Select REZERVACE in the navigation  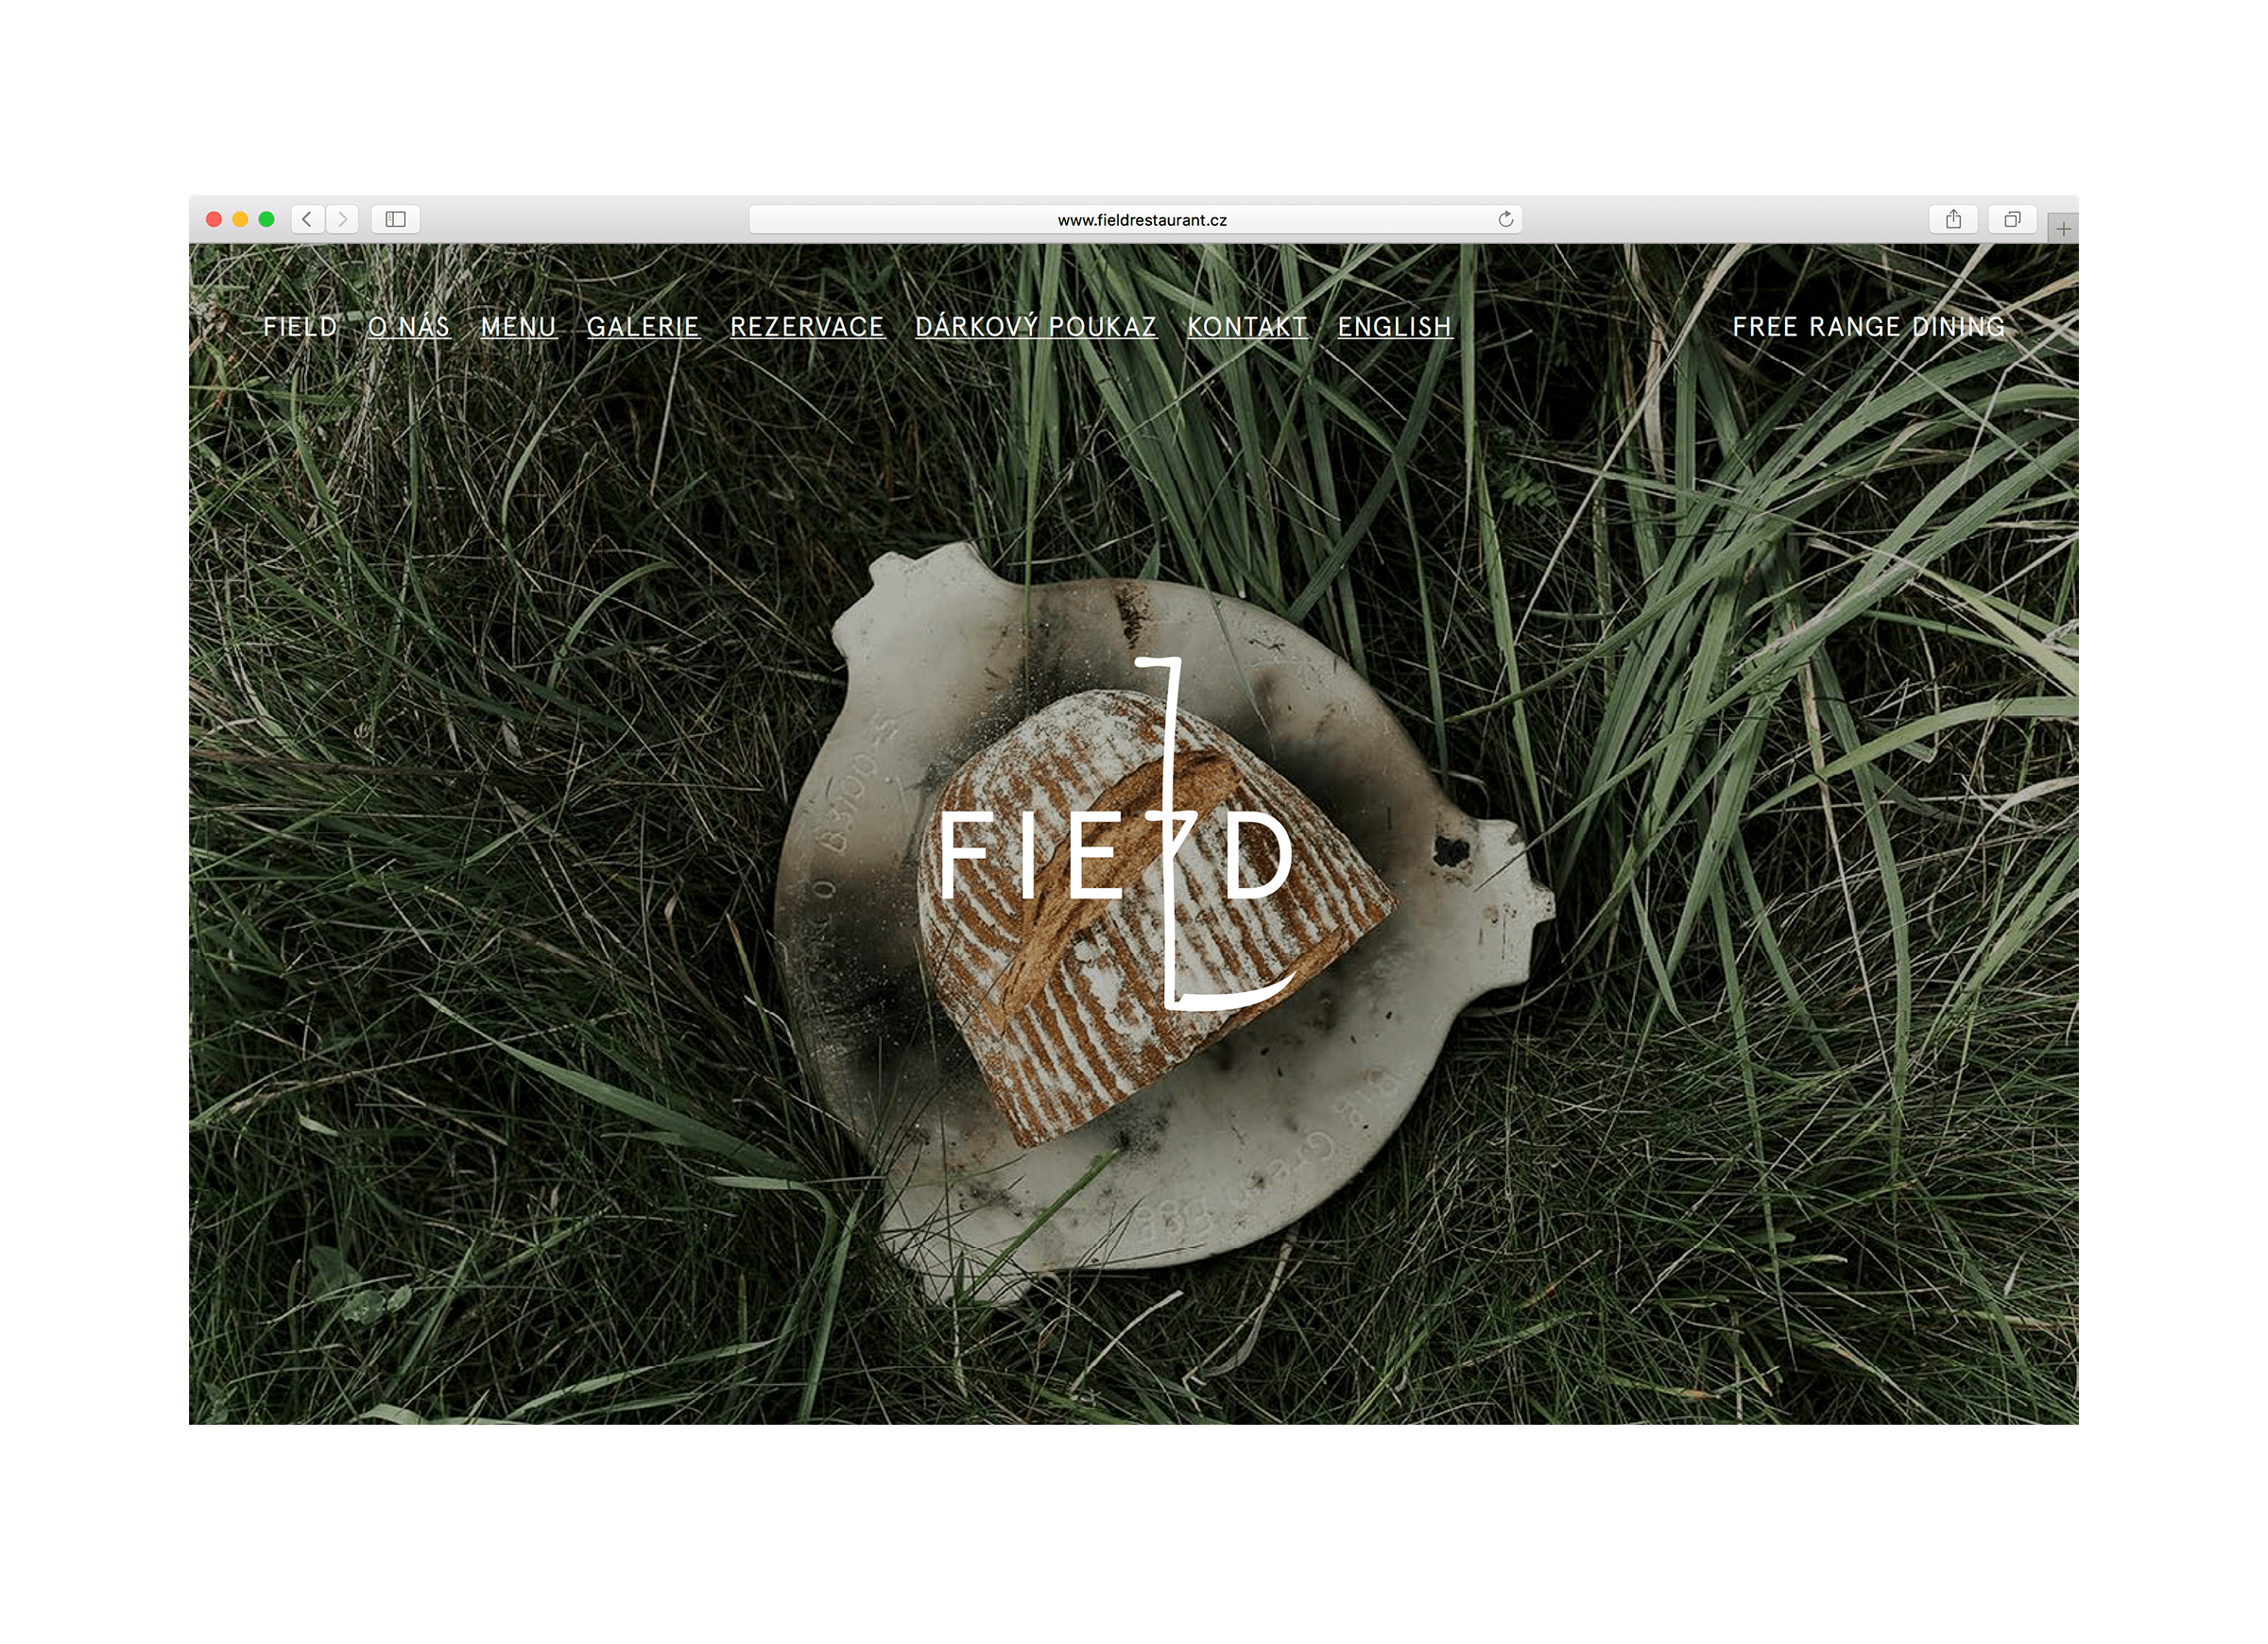[x=807, y=327]
